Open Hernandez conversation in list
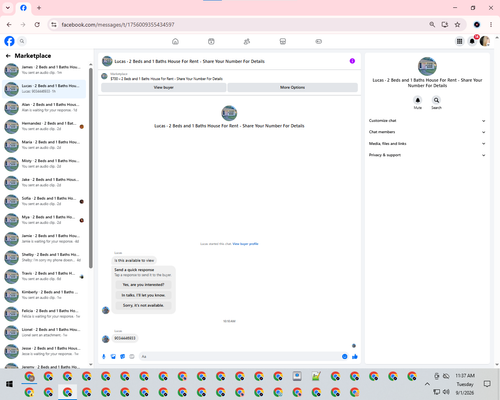Viewport: 500px width, 400px height. point(44,126)
